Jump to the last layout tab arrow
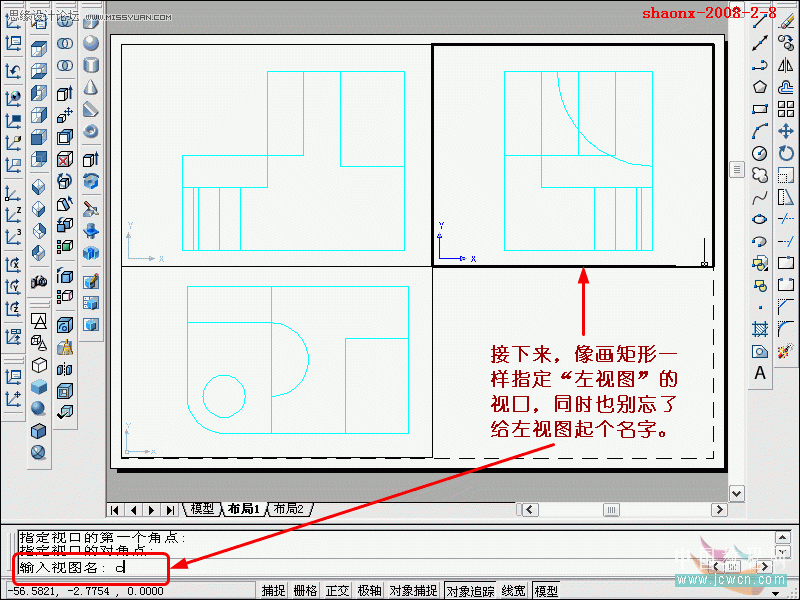 (170, 510)
